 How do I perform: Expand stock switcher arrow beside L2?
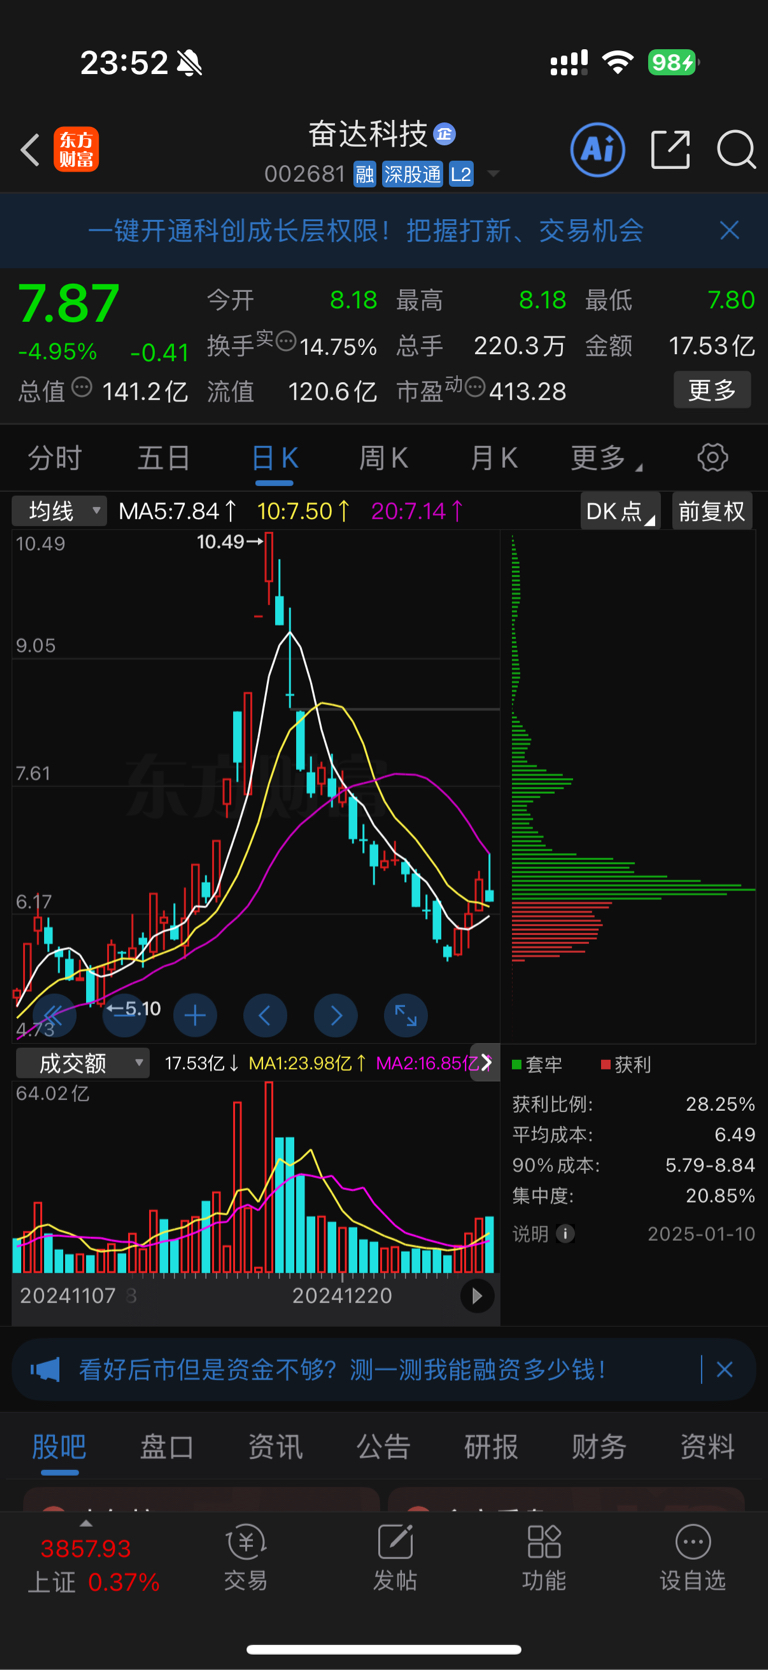tap(493, 174)
